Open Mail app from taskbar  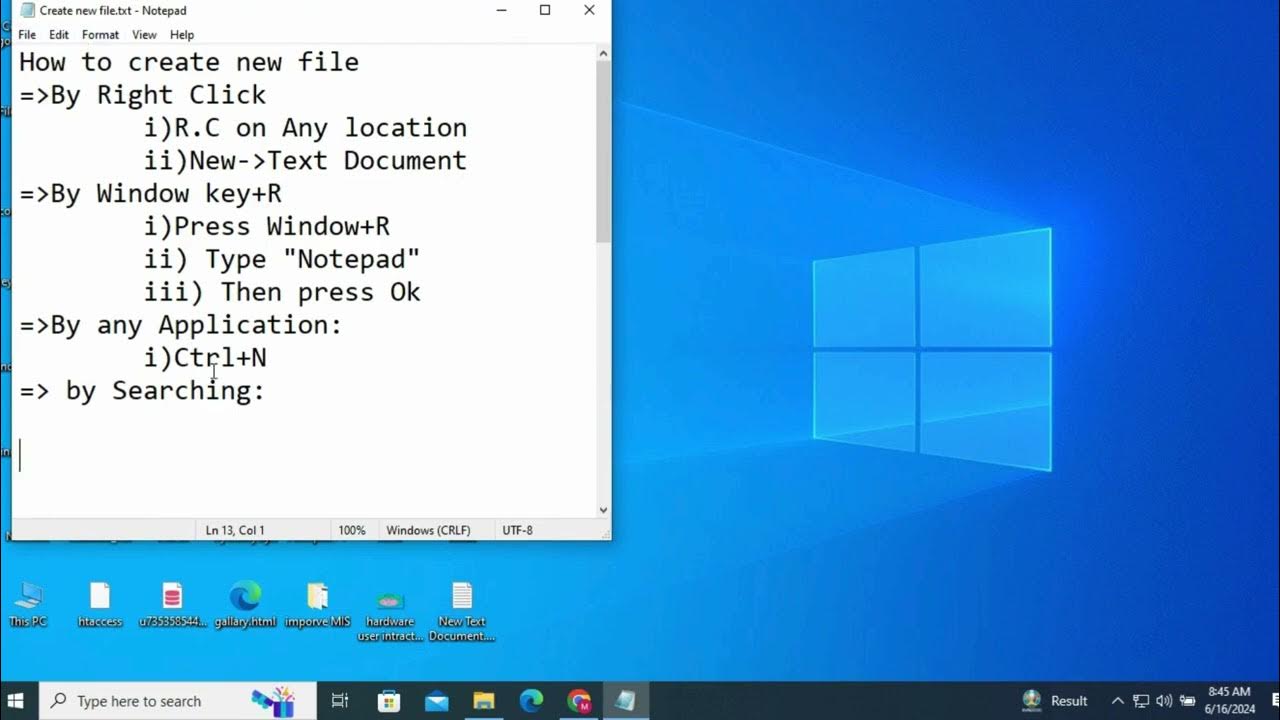437,701
